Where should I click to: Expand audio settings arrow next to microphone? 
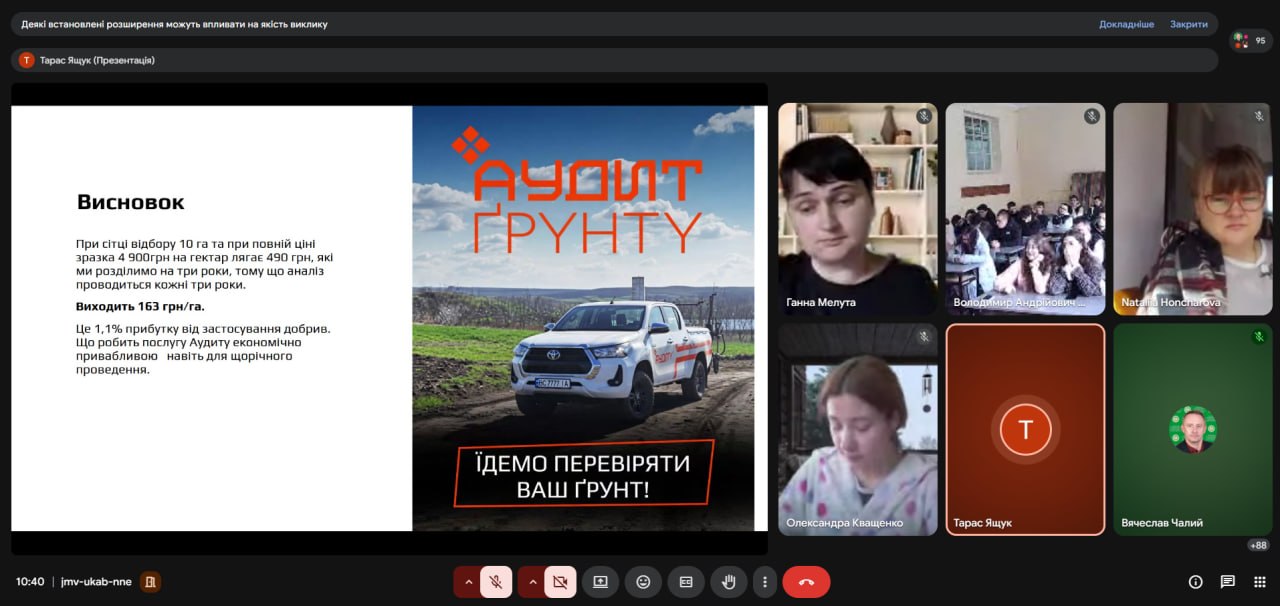pyautogui.click(x=467, y=581)
